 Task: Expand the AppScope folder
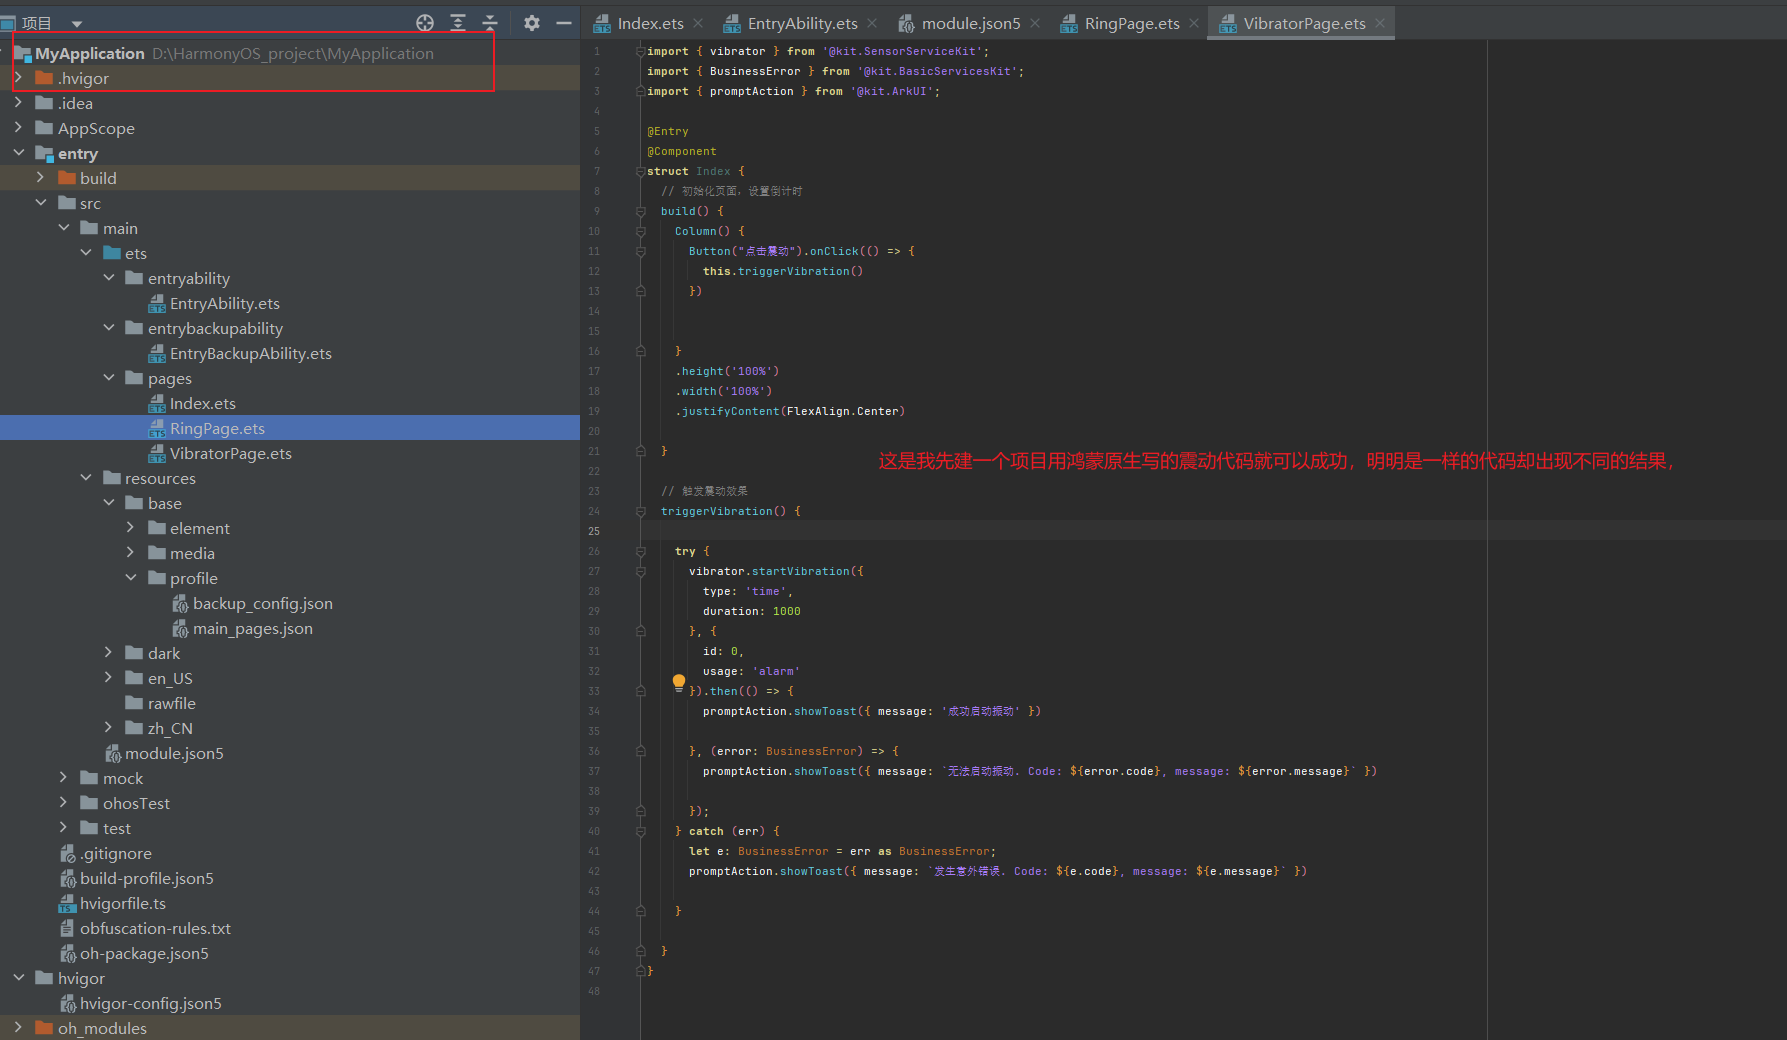18,128
